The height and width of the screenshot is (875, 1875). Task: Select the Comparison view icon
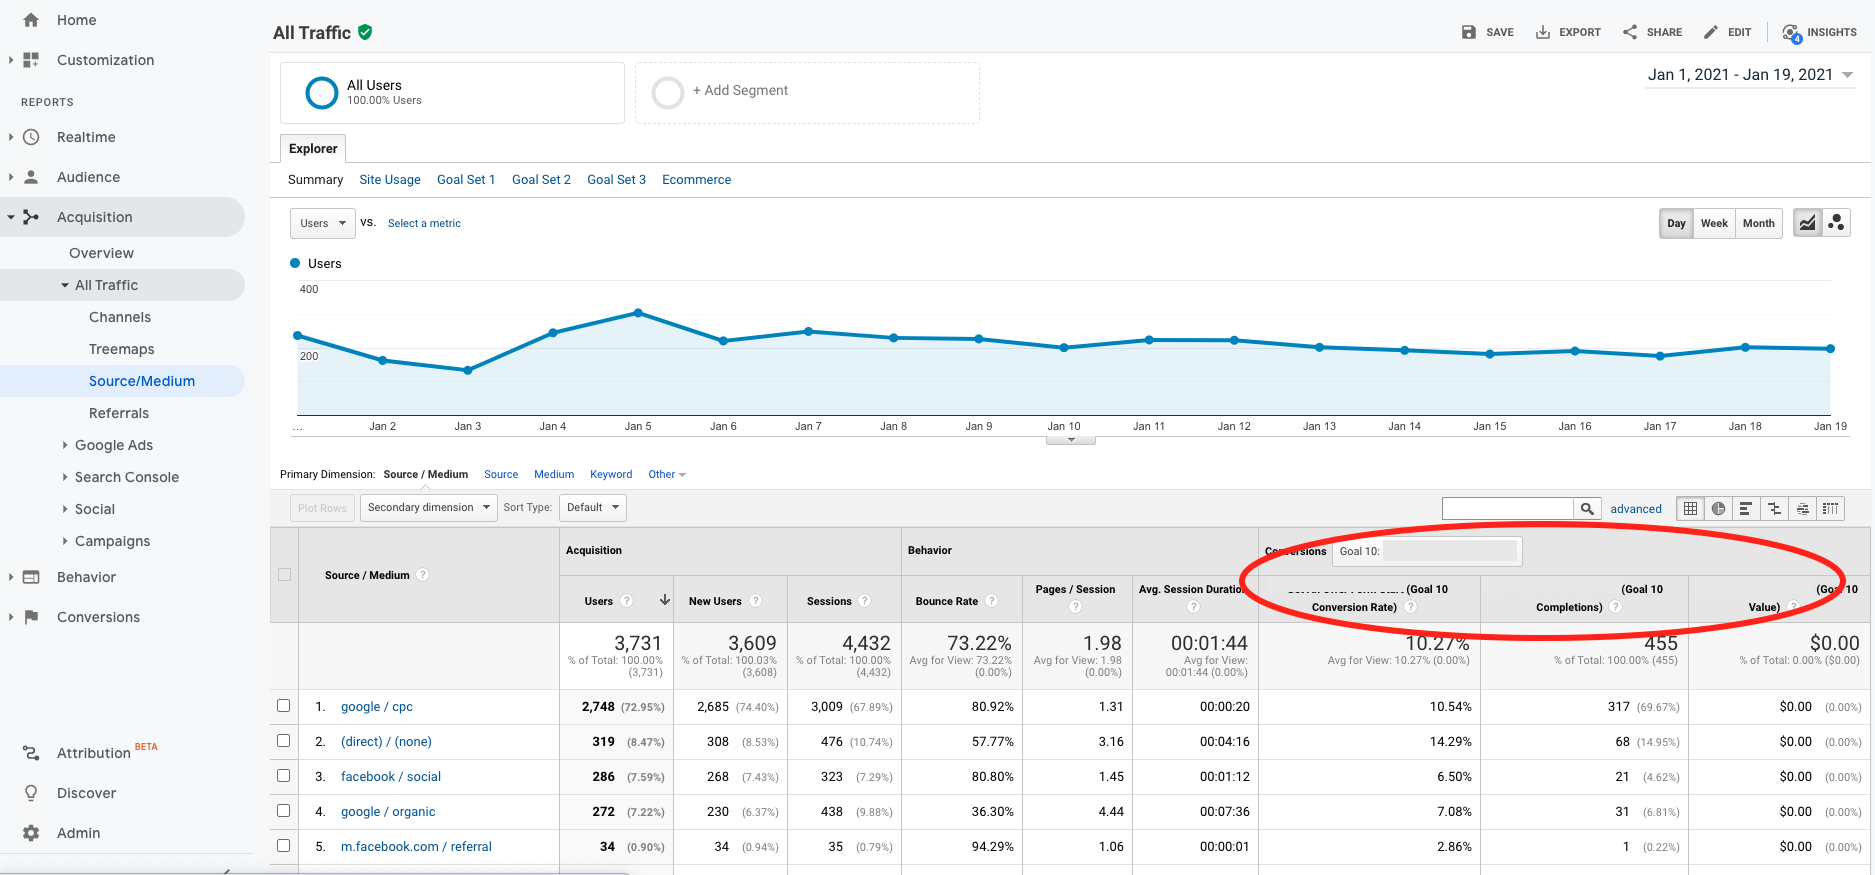[1774, 509]
